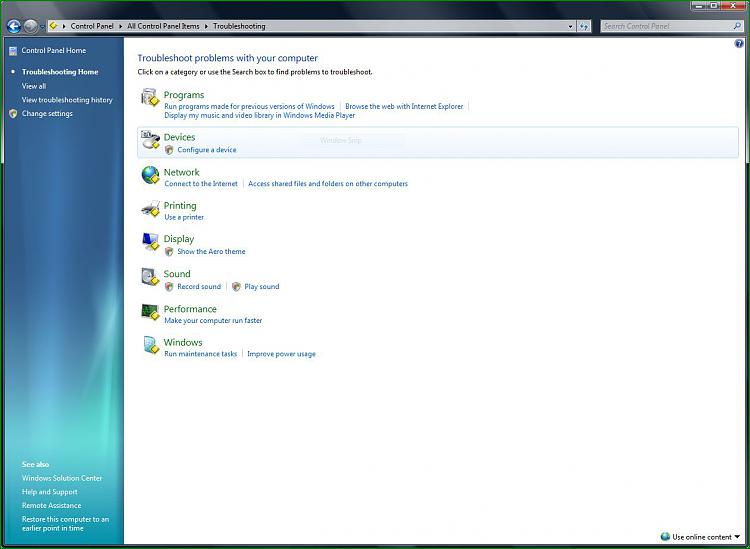Open the Programs category heading
The height and width of the screenshot is (549, 750).
point(184,95)
